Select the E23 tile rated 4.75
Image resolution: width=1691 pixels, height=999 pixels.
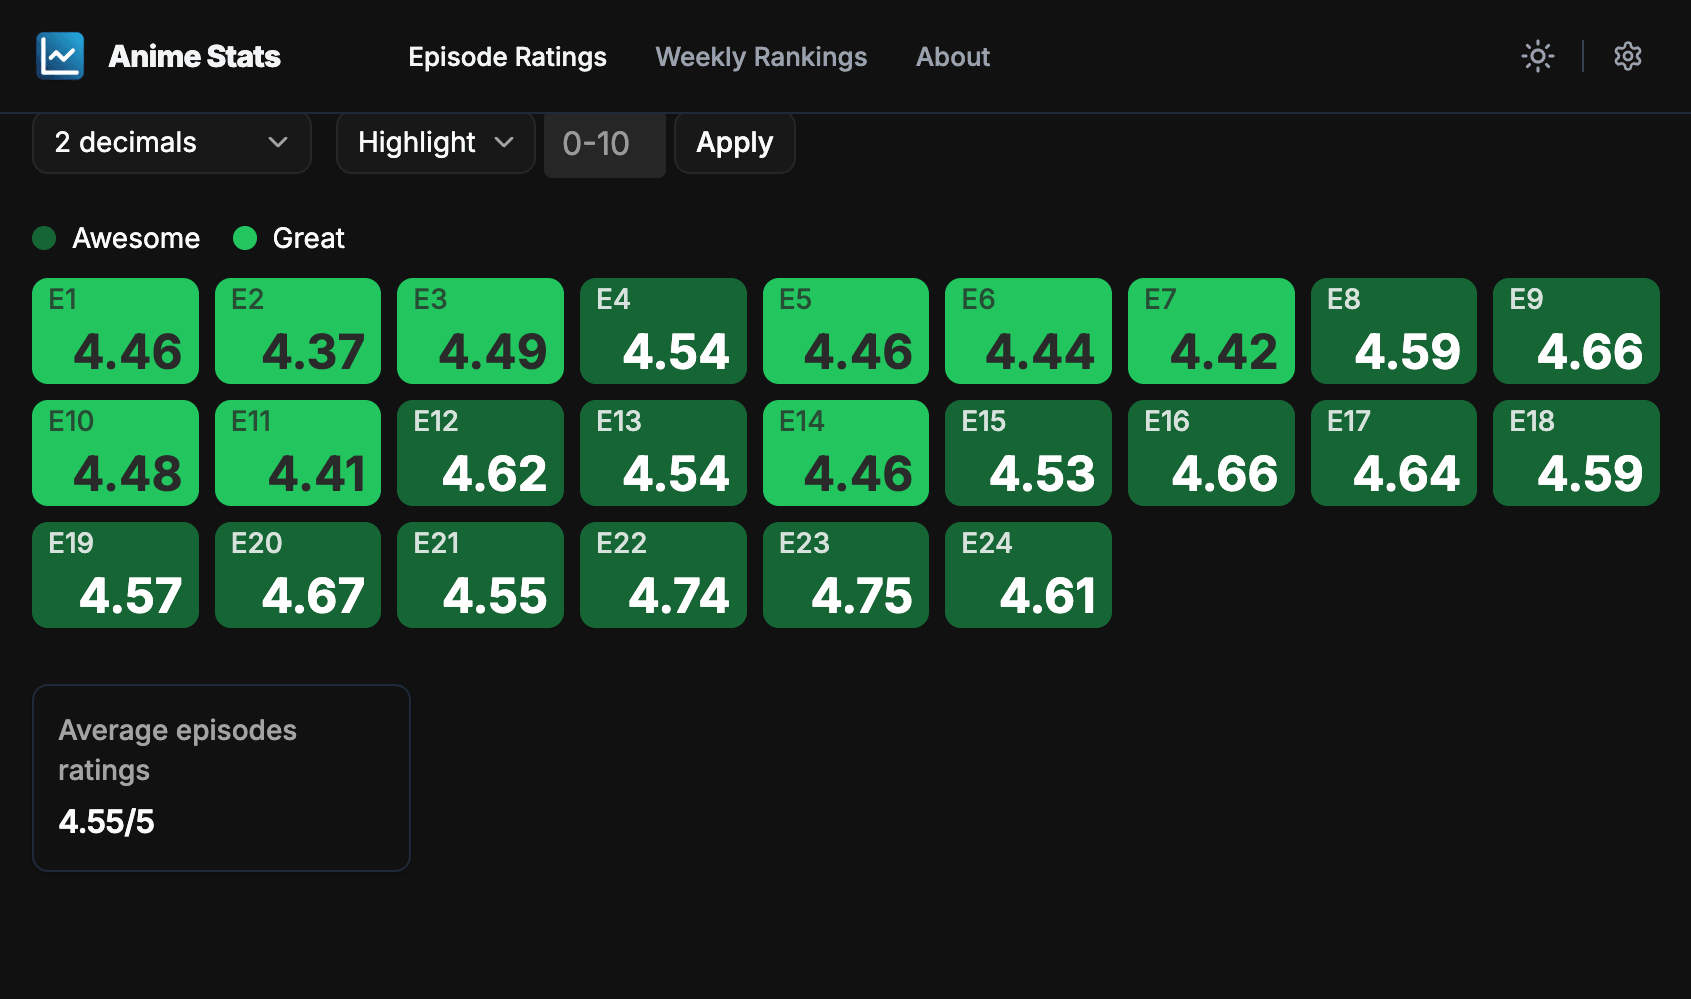point(845,575)
